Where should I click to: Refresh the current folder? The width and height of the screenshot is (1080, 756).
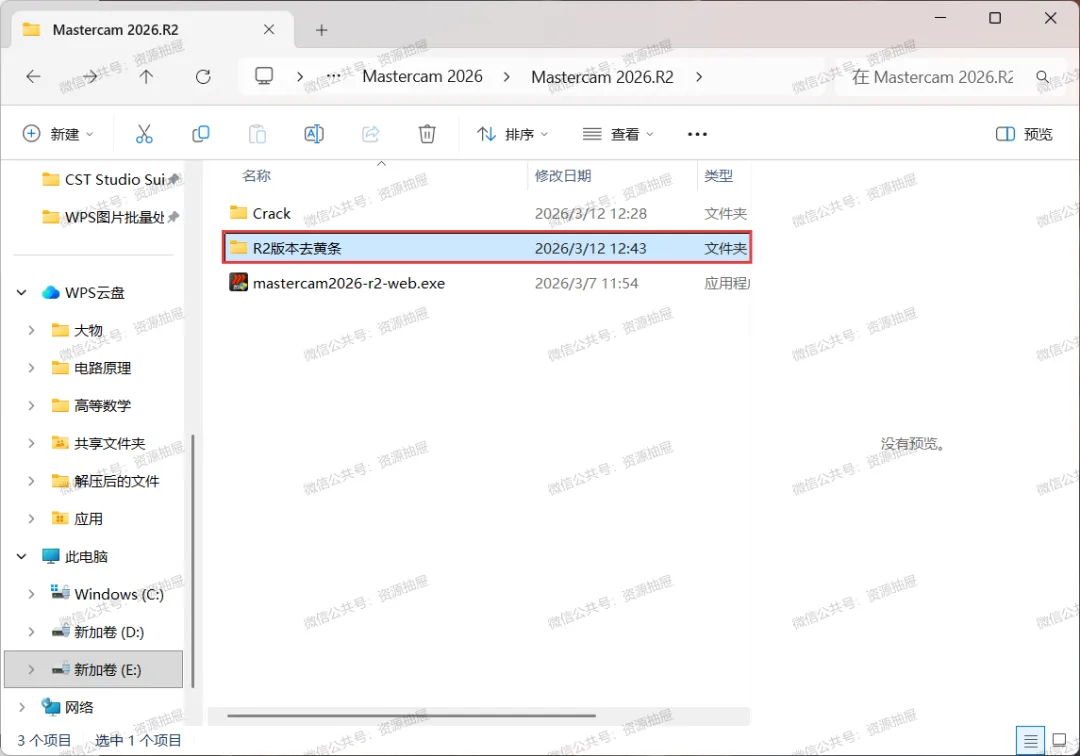203,76
